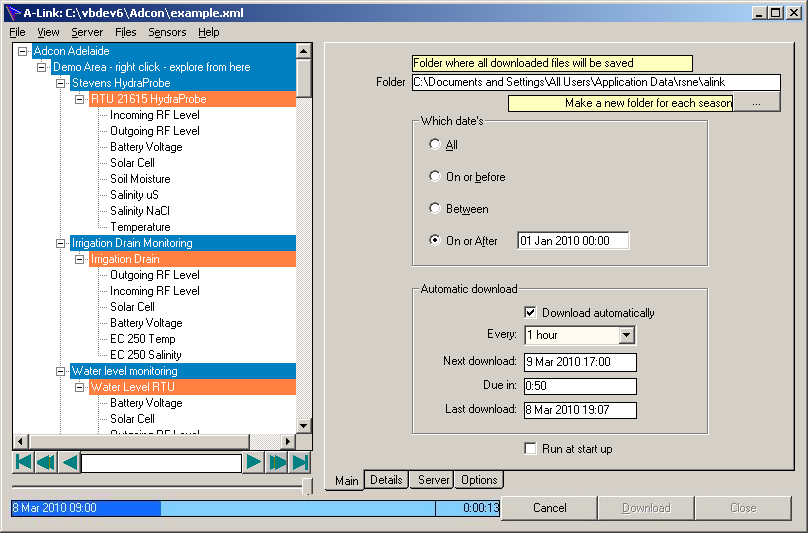Collapse the Irrigation Drain Monitoring node
This screenshot has height=533, width=808.
(x=61, y=243)
